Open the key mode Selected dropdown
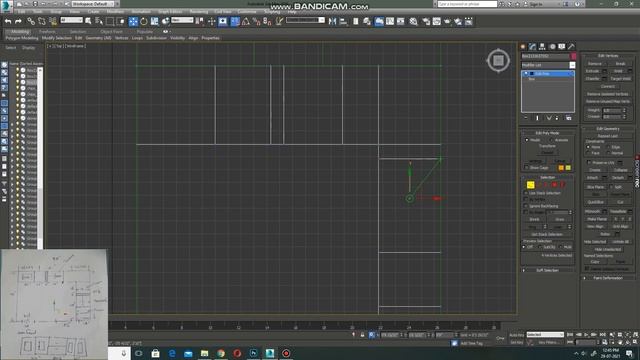This screenshot has height=360, width=640. coord(544,335)
